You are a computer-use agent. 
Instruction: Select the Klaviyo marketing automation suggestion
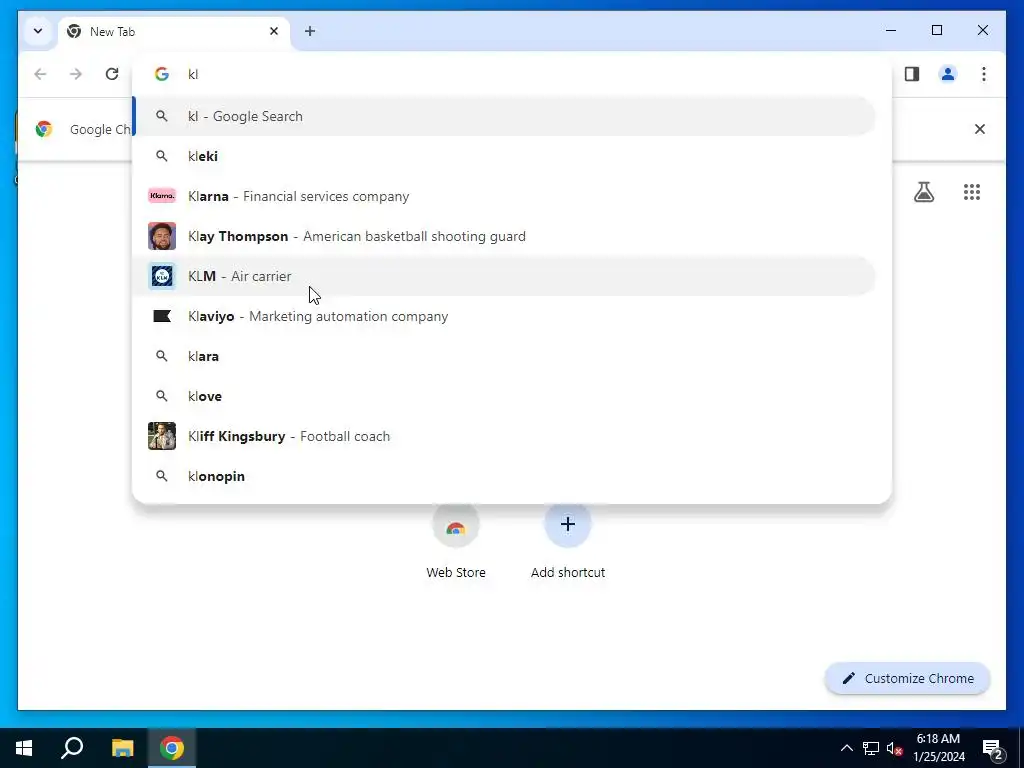tap(504, 316)
